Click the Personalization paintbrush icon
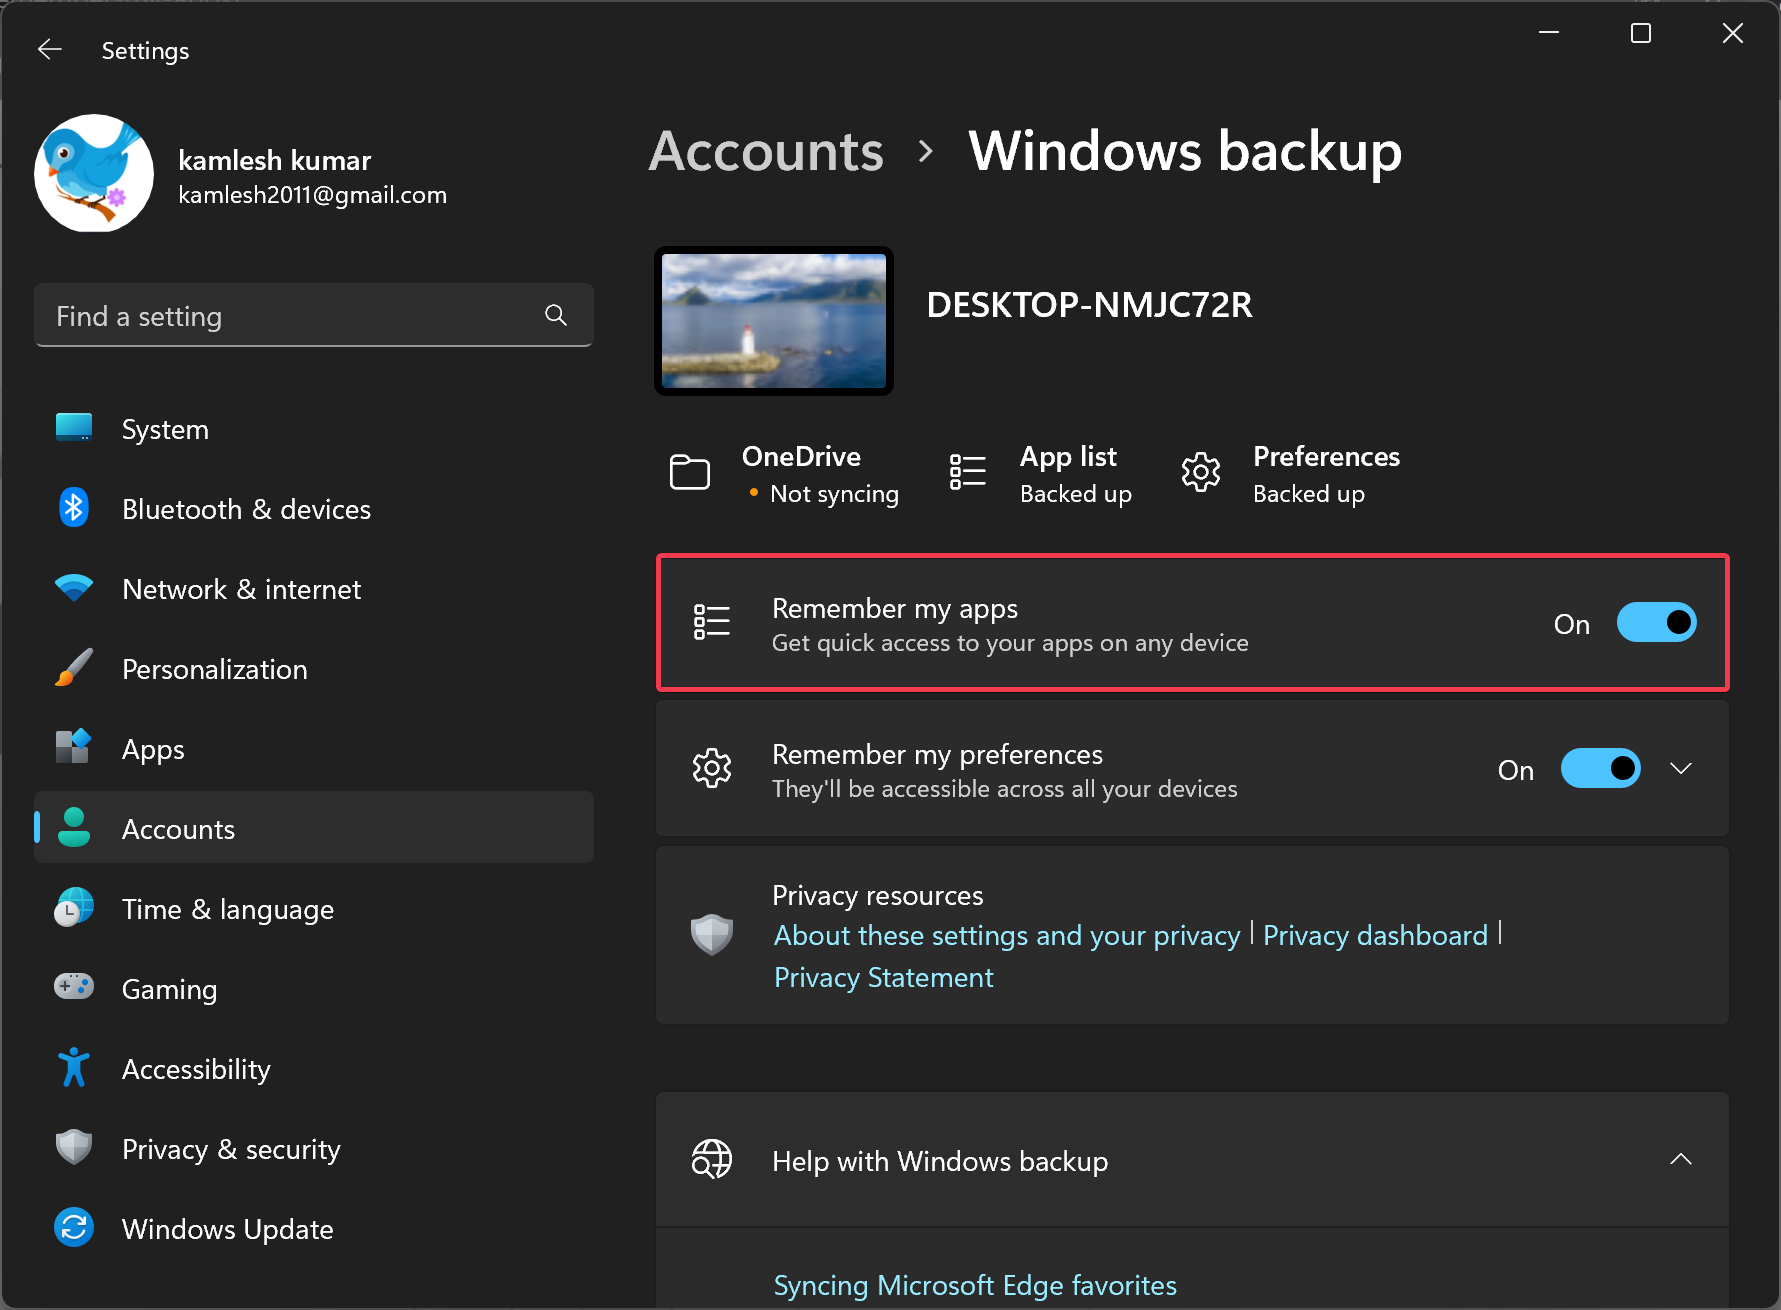 coord(74,668)
